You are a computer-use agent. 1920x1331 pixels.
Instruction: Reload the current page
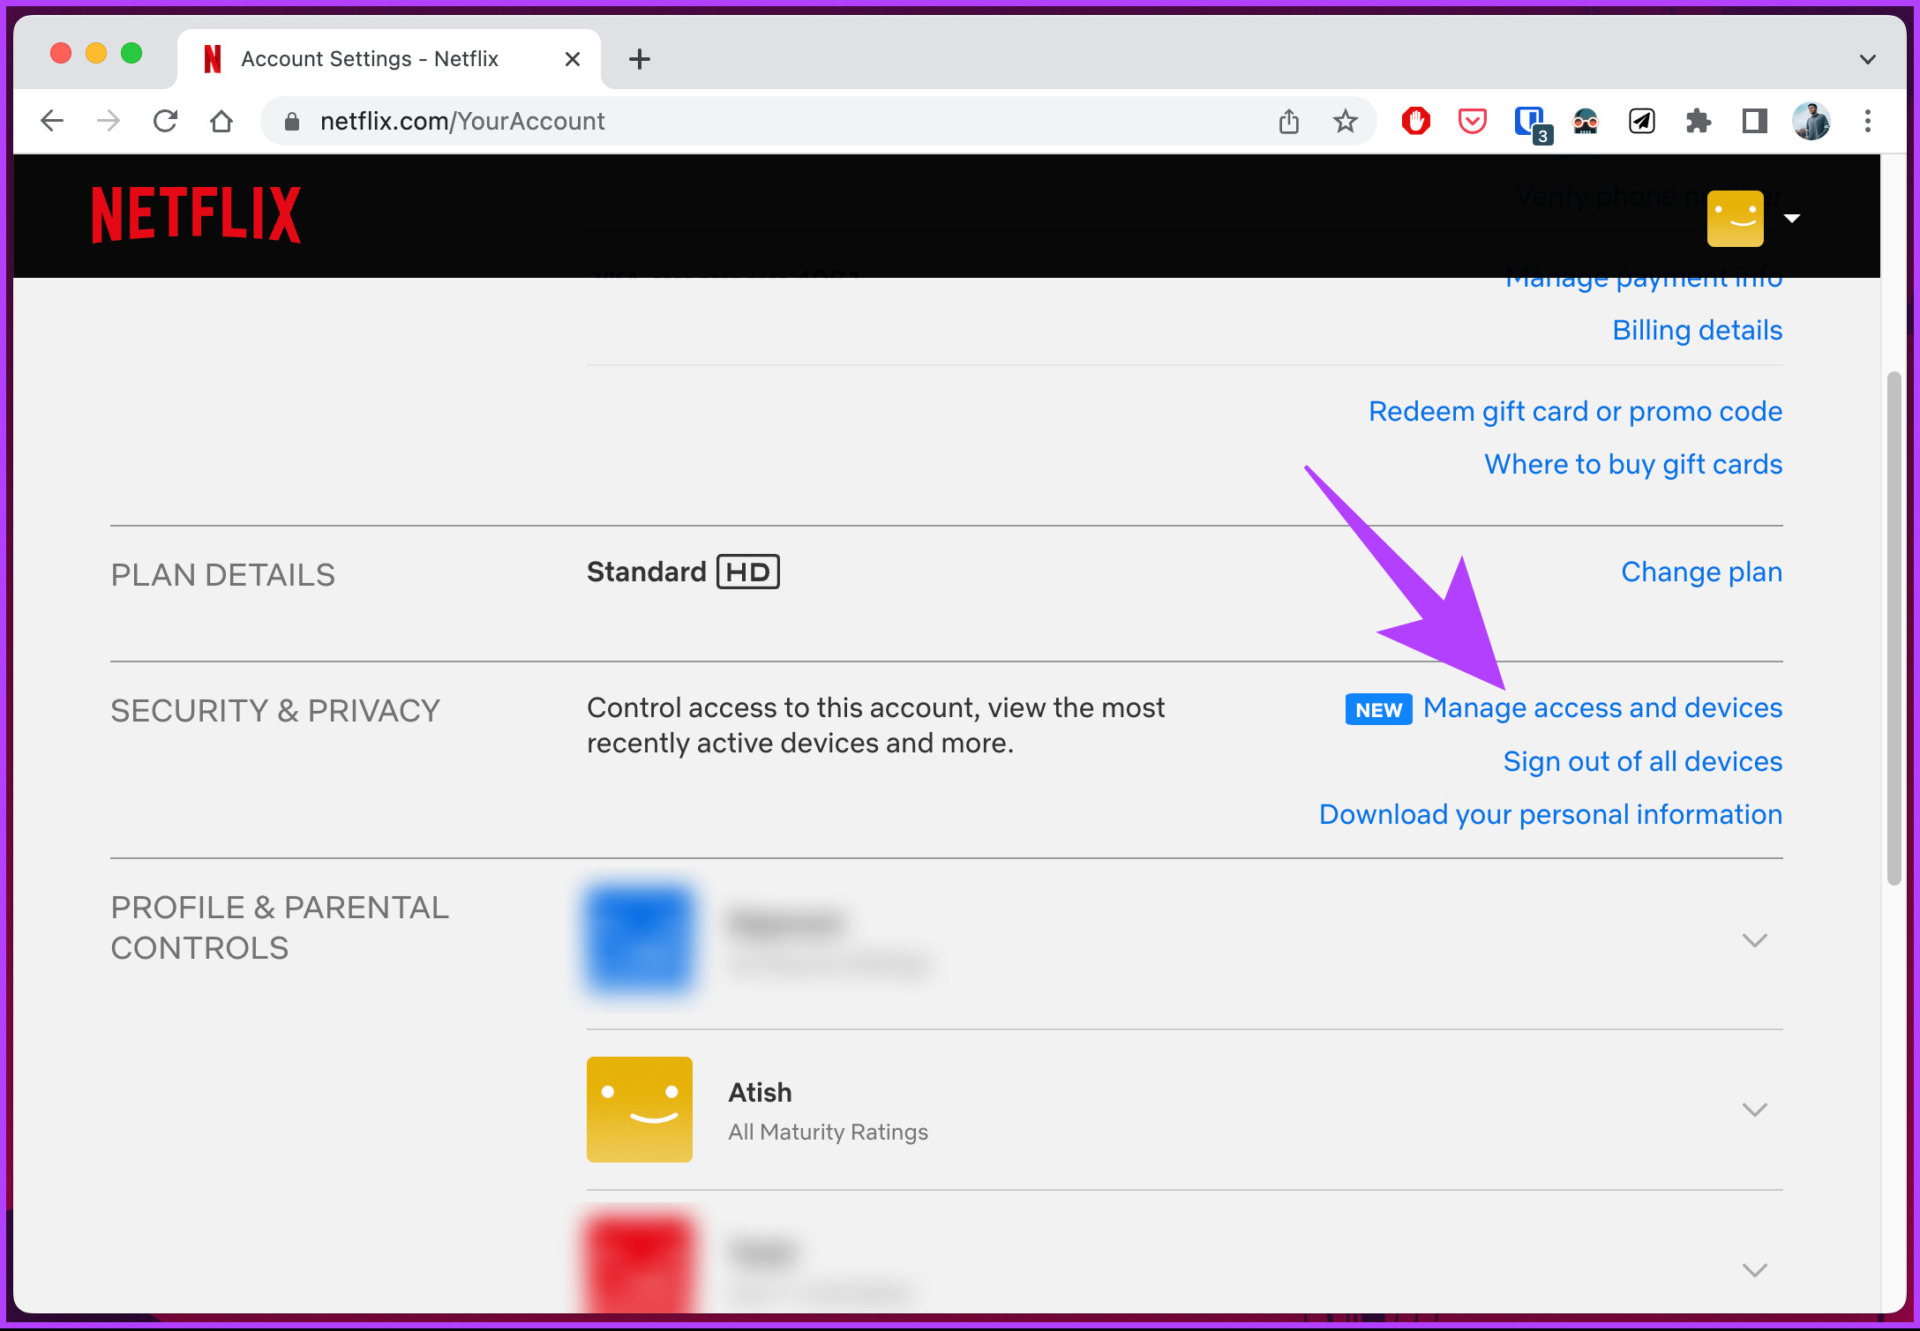pos(165,120)
